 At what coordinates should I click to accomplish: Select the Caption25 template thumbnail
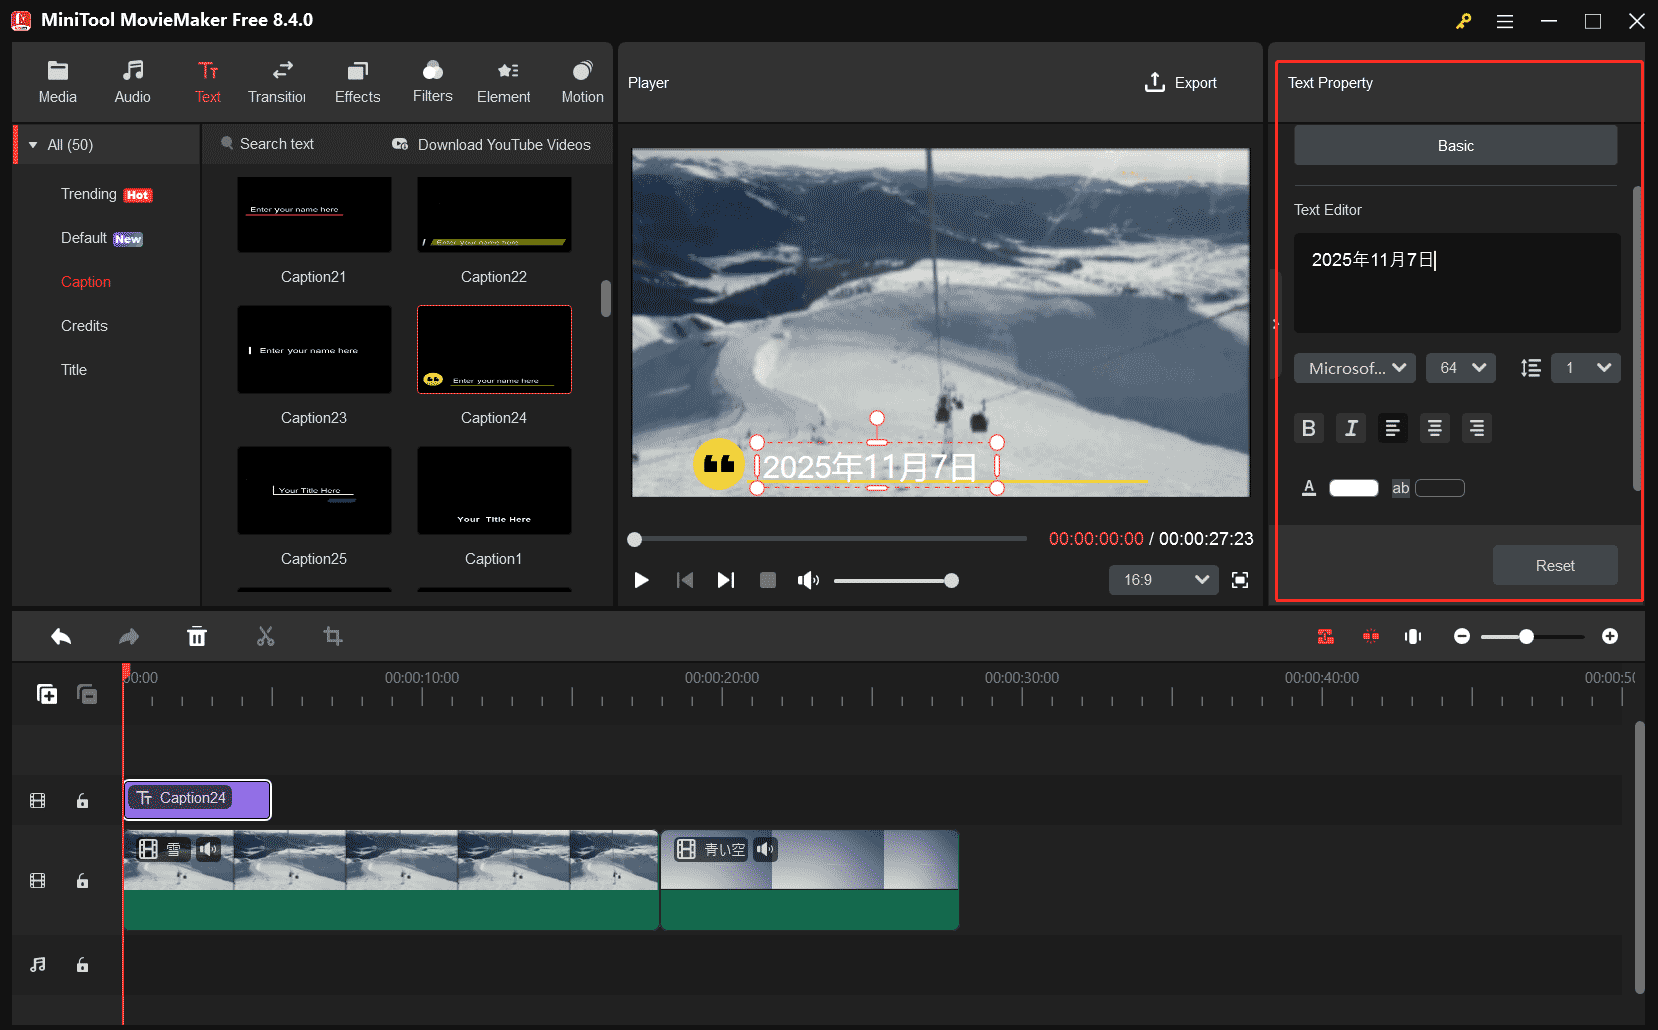(x=313, y=490)
